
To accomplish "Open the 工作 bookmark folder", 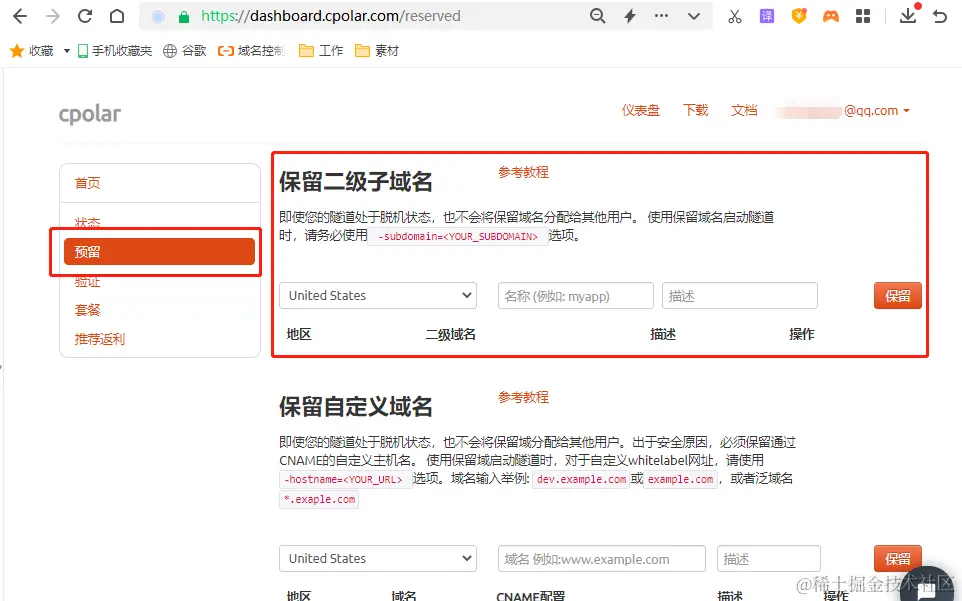I will (x=321, y=51).
